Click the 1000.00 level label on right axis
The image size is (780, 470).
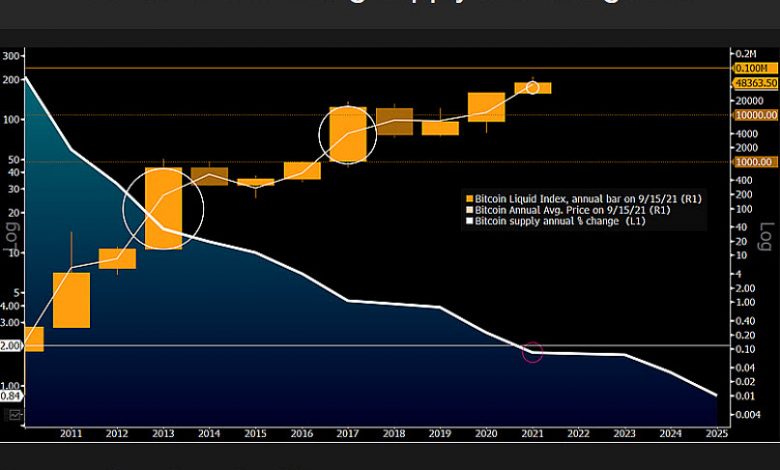[755, 161]
